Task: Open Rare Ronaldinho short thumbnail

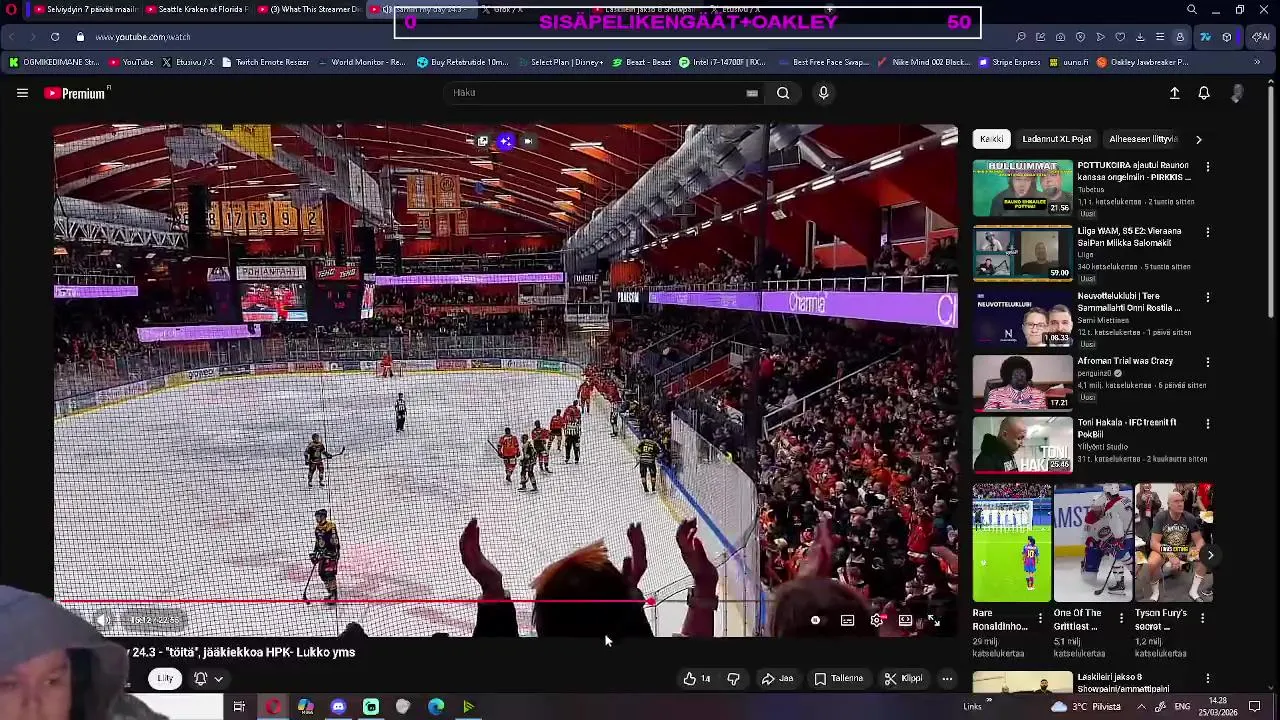Action: 1012,543
